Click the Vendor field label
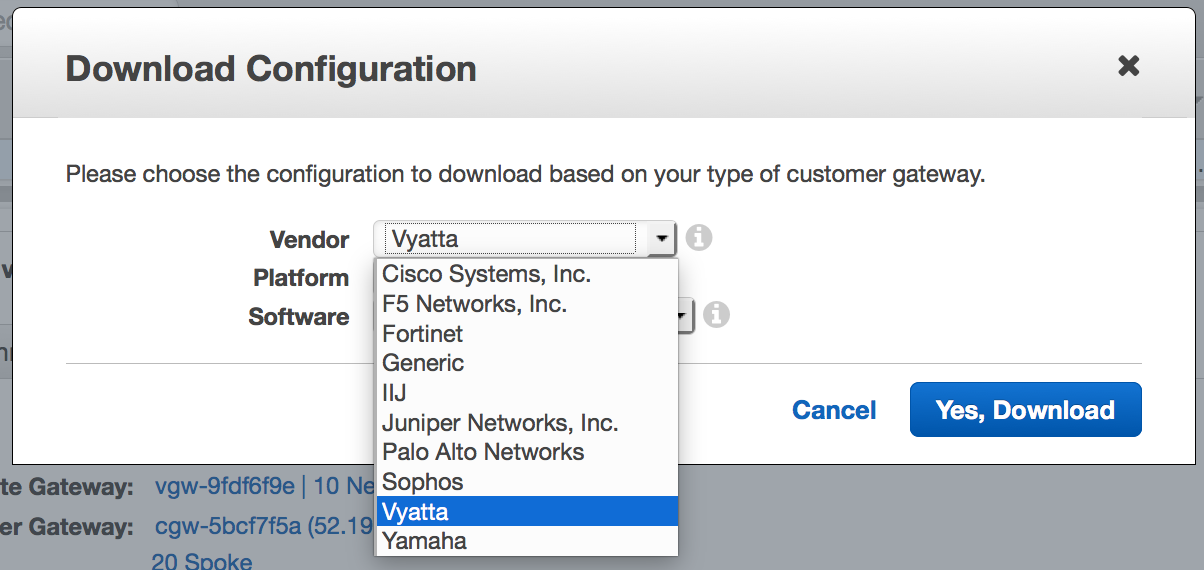Viewport: 1204px width, 570px height. tap(309, 240)
